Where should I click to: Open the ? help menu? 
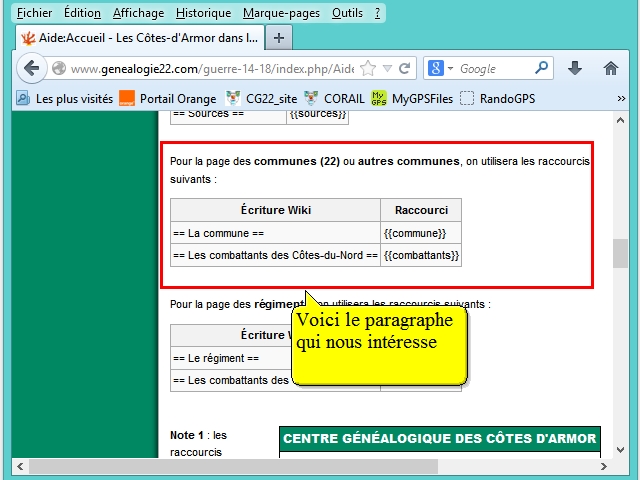tap(377, 13)
